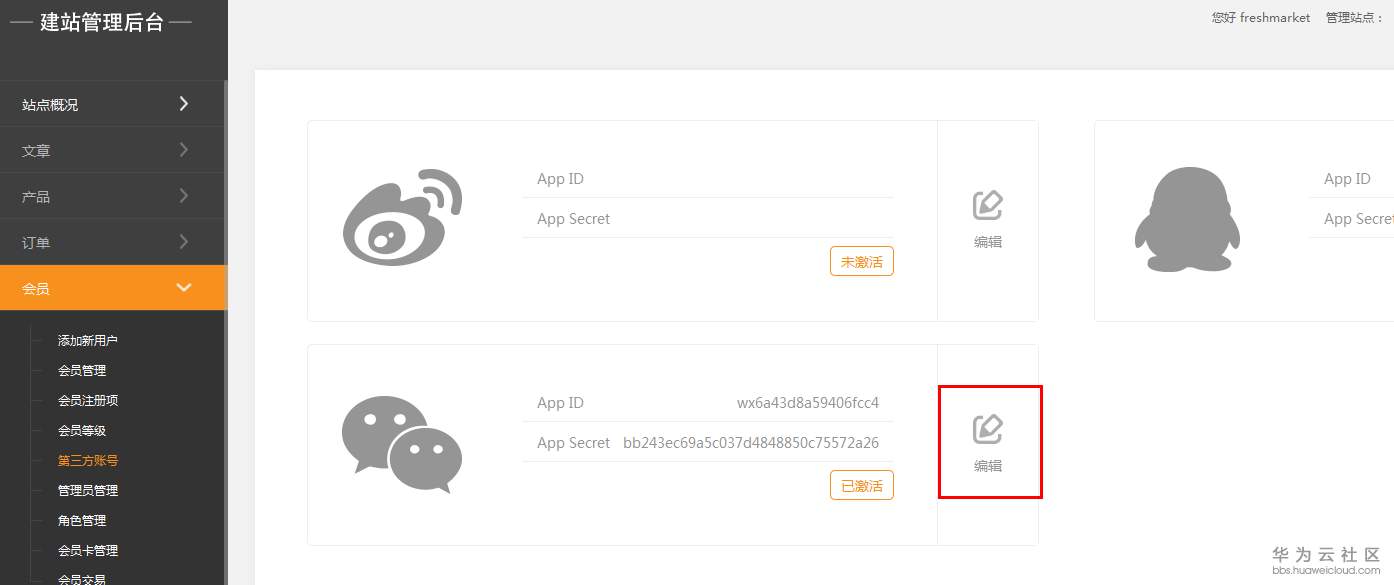The width and height of the screenshot is (1394, 585).
Task: Click the 已激活 status badge
Action: [x=862, y=485]
